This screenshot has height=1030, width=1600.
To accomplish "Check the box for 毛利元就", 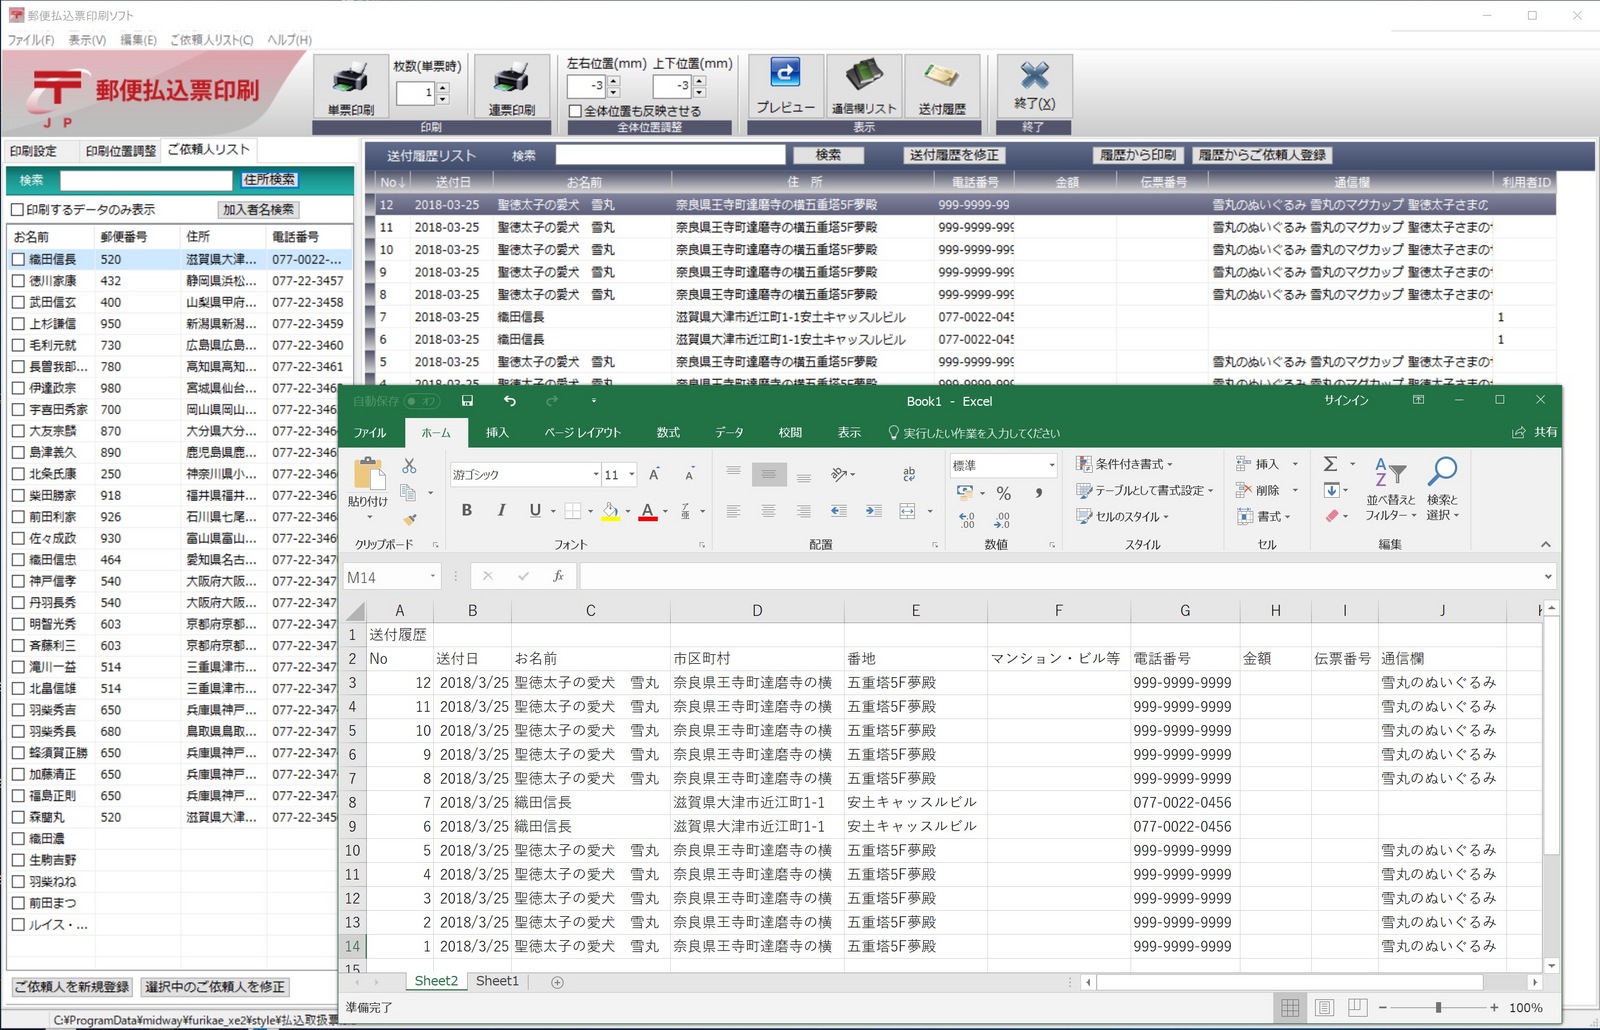I will pos(18,345).
